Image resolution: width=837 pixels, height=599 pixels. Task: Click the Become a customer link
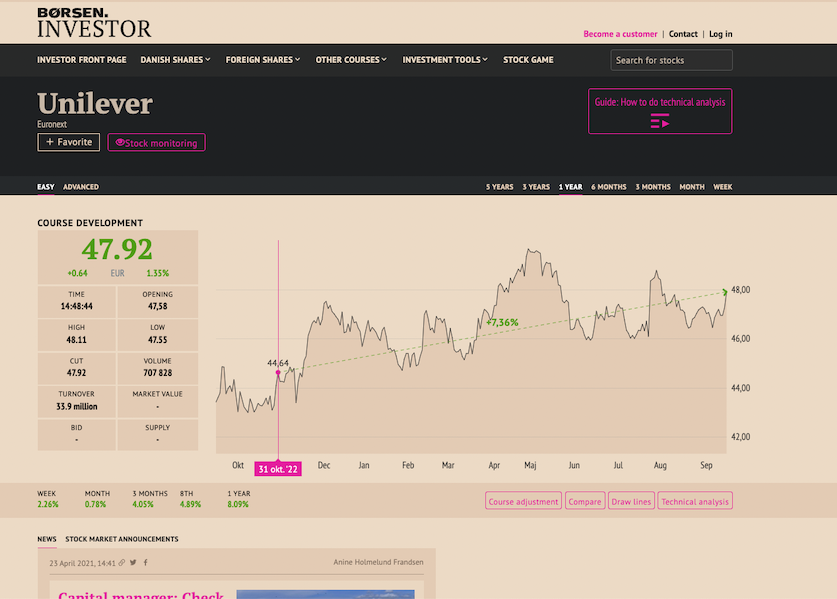pyautogui.click(x=620, y=34)
